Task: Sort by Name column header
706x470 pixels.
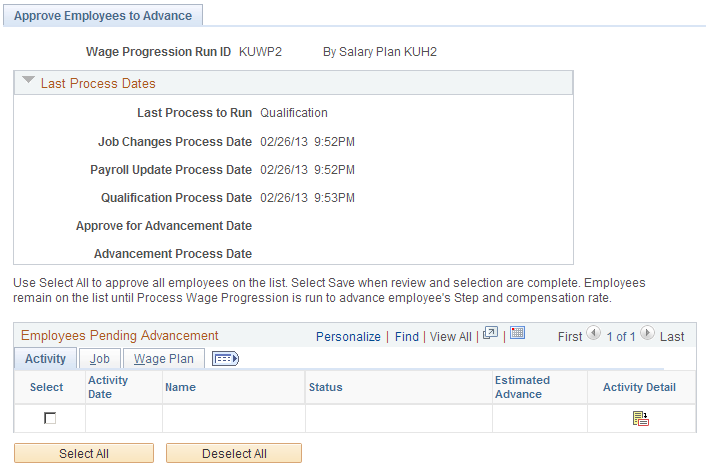Action: click(180, 387)
